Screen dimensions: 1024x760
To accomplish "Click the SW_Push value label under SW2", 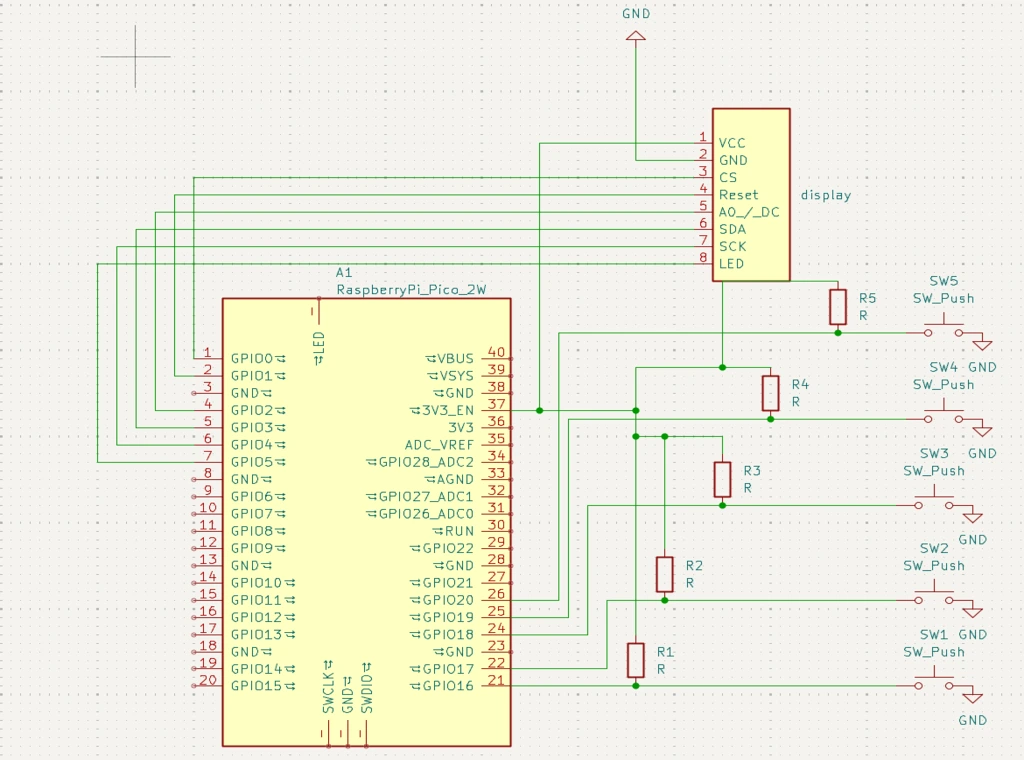I will pos(934,566).
